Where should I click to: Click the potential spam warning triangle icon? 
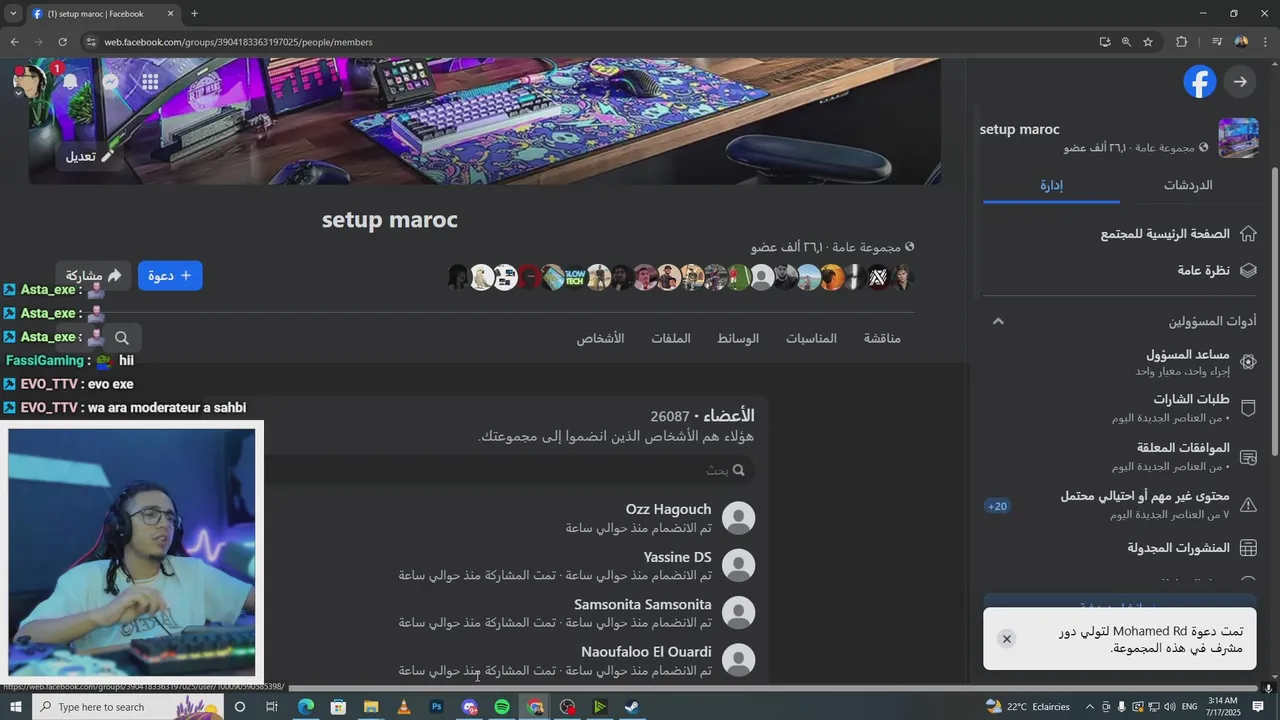1248,505
